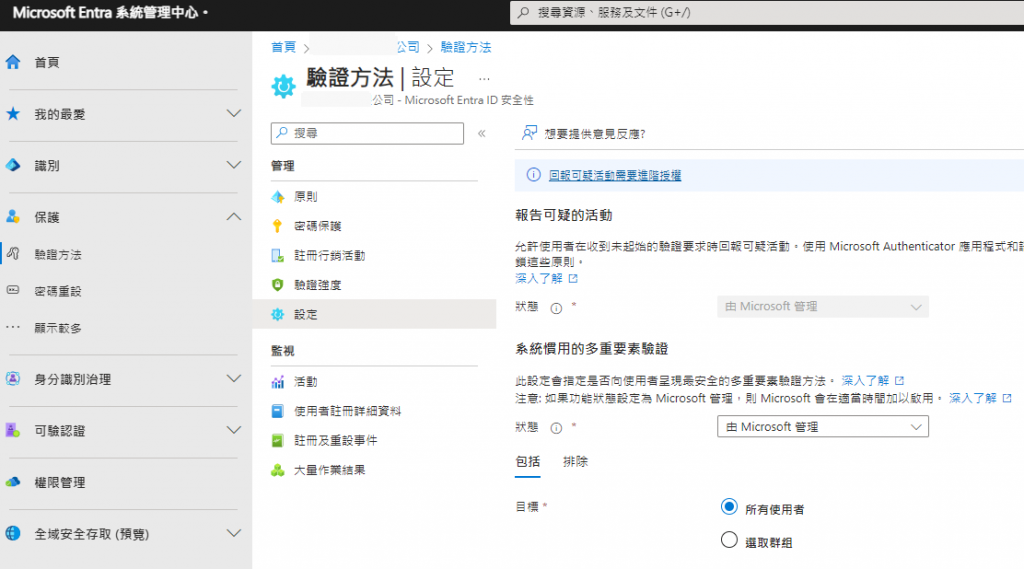The width and height of the screenshot is (1024, 569).
Task: Click the 搜尋 field in the resource menu
Action: click(367, 133)
